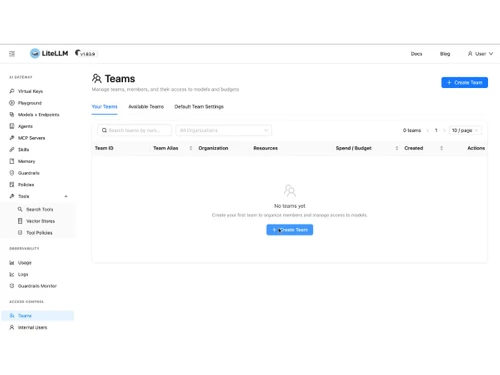Click the user avatar icon in header
This screenshot has width=500, height=375.
(x=470, y=54)
